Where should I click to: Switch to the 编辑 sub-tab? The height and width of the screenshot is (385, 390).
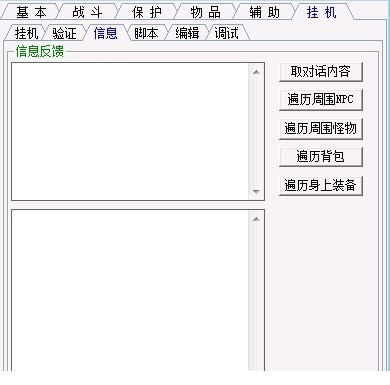pos(187,33)
